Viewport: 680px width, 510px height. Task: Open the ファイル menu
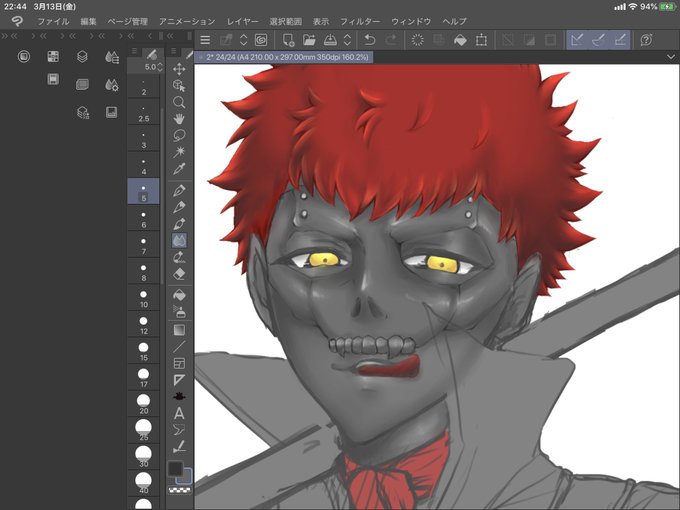point(53,21)
